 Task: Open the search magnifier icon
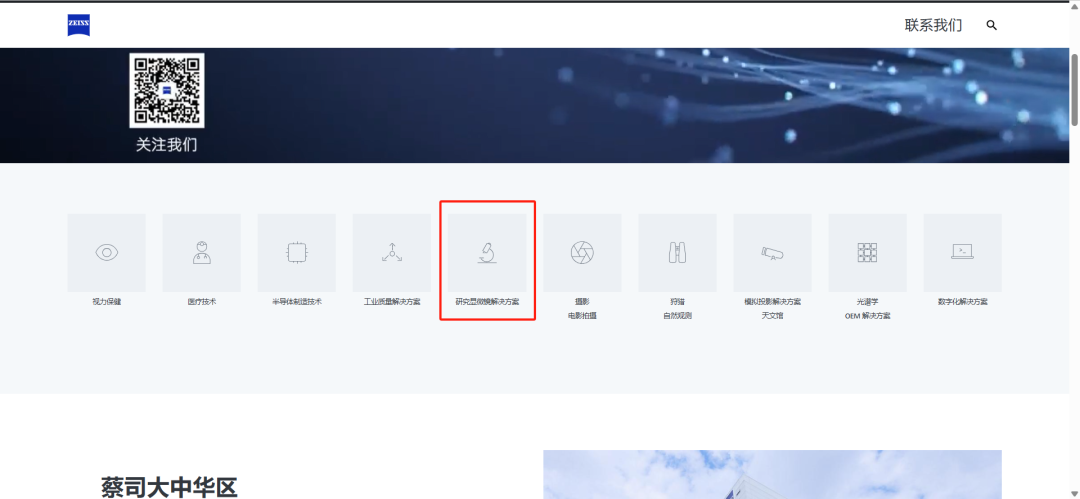tap(991, 26)
